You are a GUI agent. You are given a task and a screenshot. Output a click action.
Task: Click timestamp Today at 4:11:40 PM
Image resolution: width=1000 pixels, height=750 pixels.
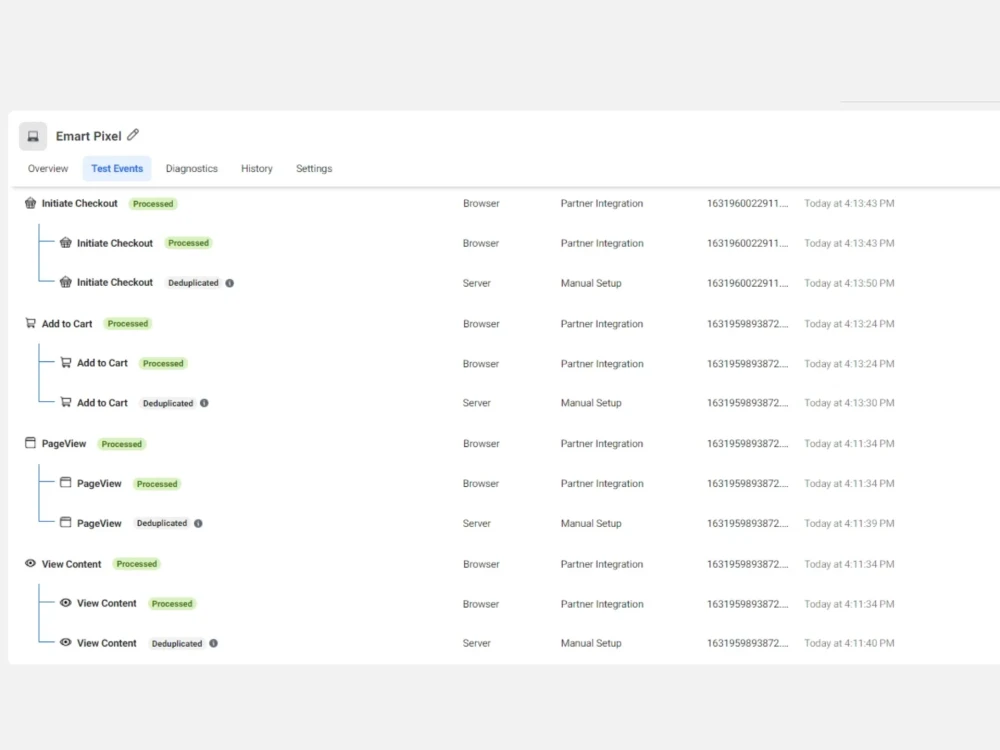(849, 643)
